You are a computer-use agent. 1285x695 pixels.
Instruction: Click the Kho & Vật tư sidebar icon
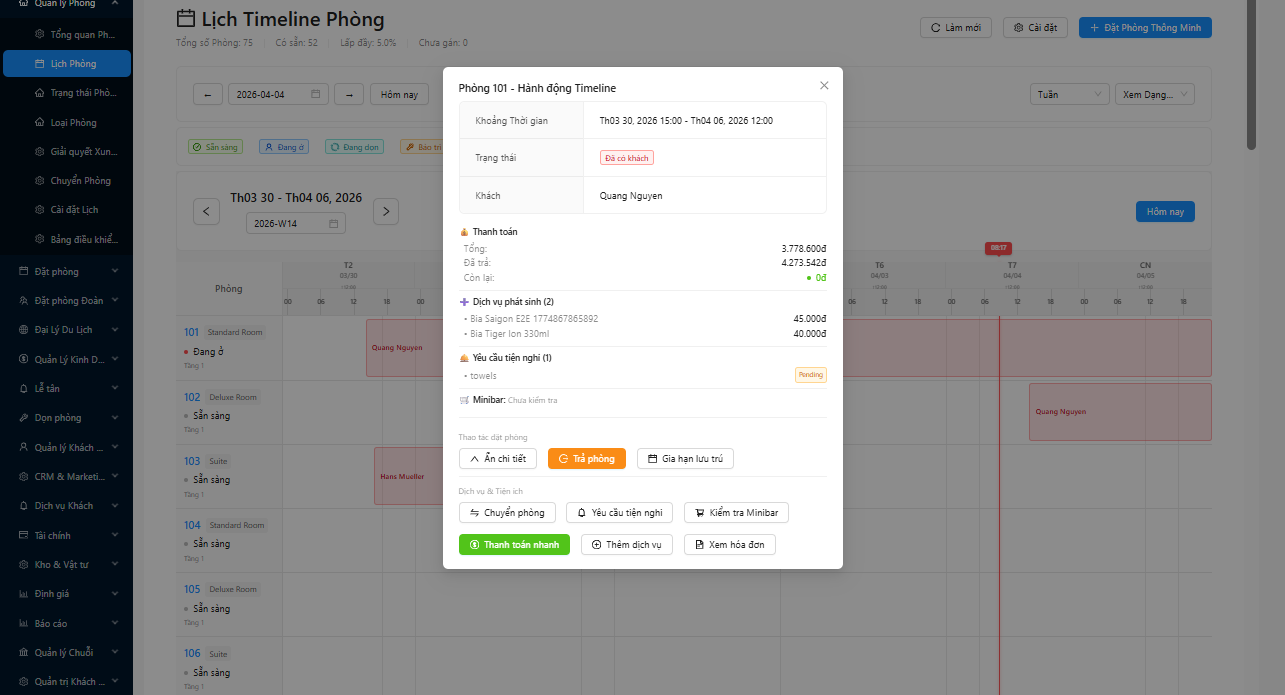click(24, 564)
